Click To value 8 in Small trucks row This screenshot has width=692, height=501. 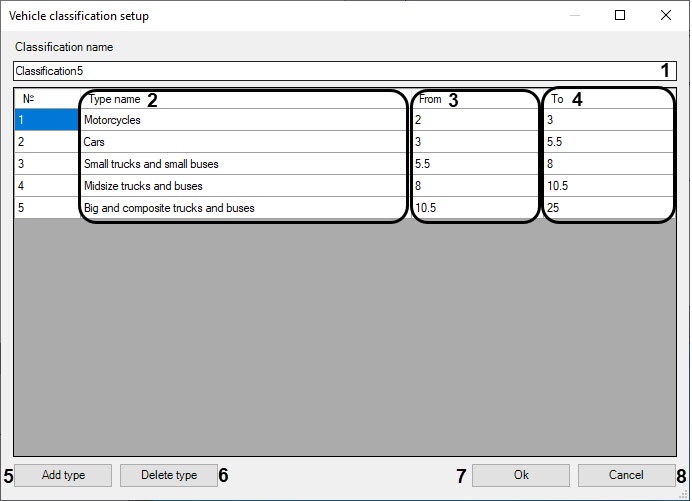click(x=609, y=164)
